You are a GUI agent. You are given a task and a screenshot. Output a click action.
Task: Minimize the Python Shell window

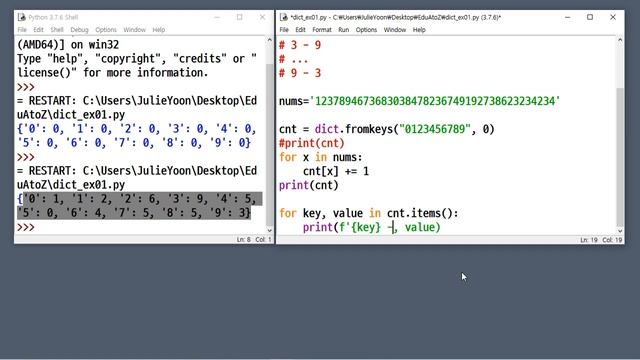pos(217,17)
